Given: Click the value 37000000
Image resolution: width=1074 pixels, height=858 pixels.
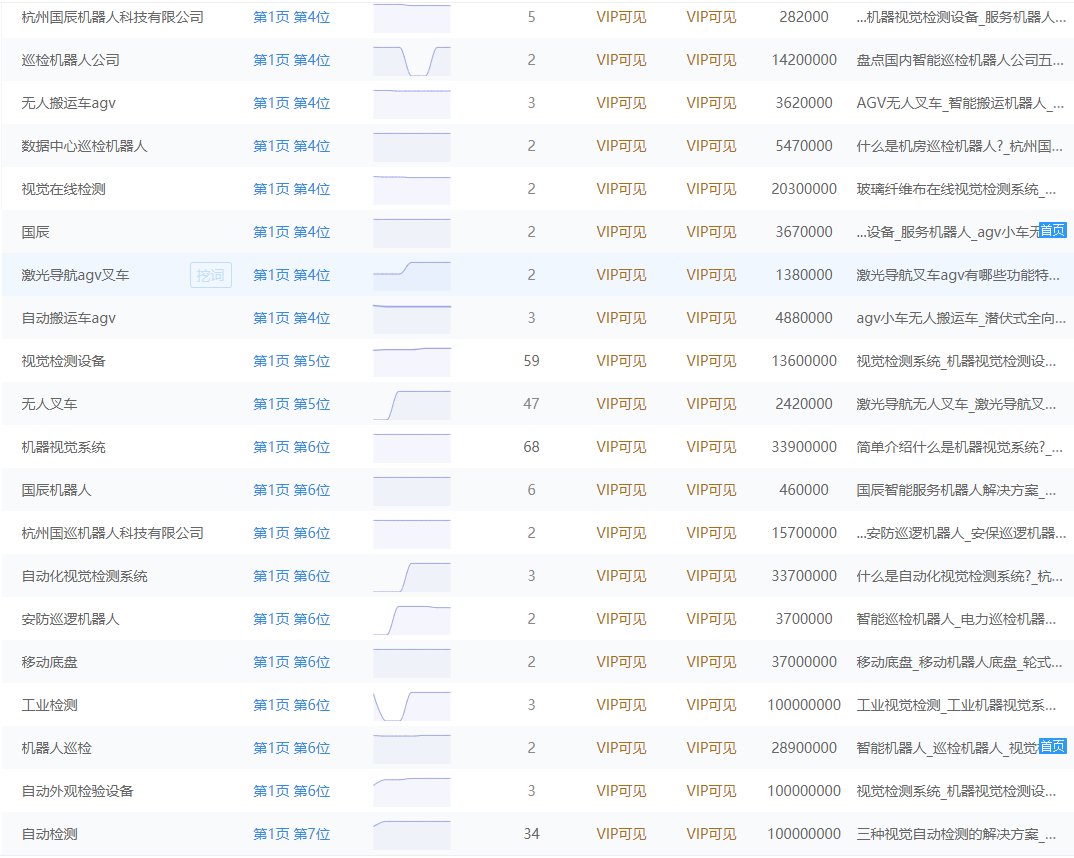Looking at the screenshot, I should (x=804, y=662).
